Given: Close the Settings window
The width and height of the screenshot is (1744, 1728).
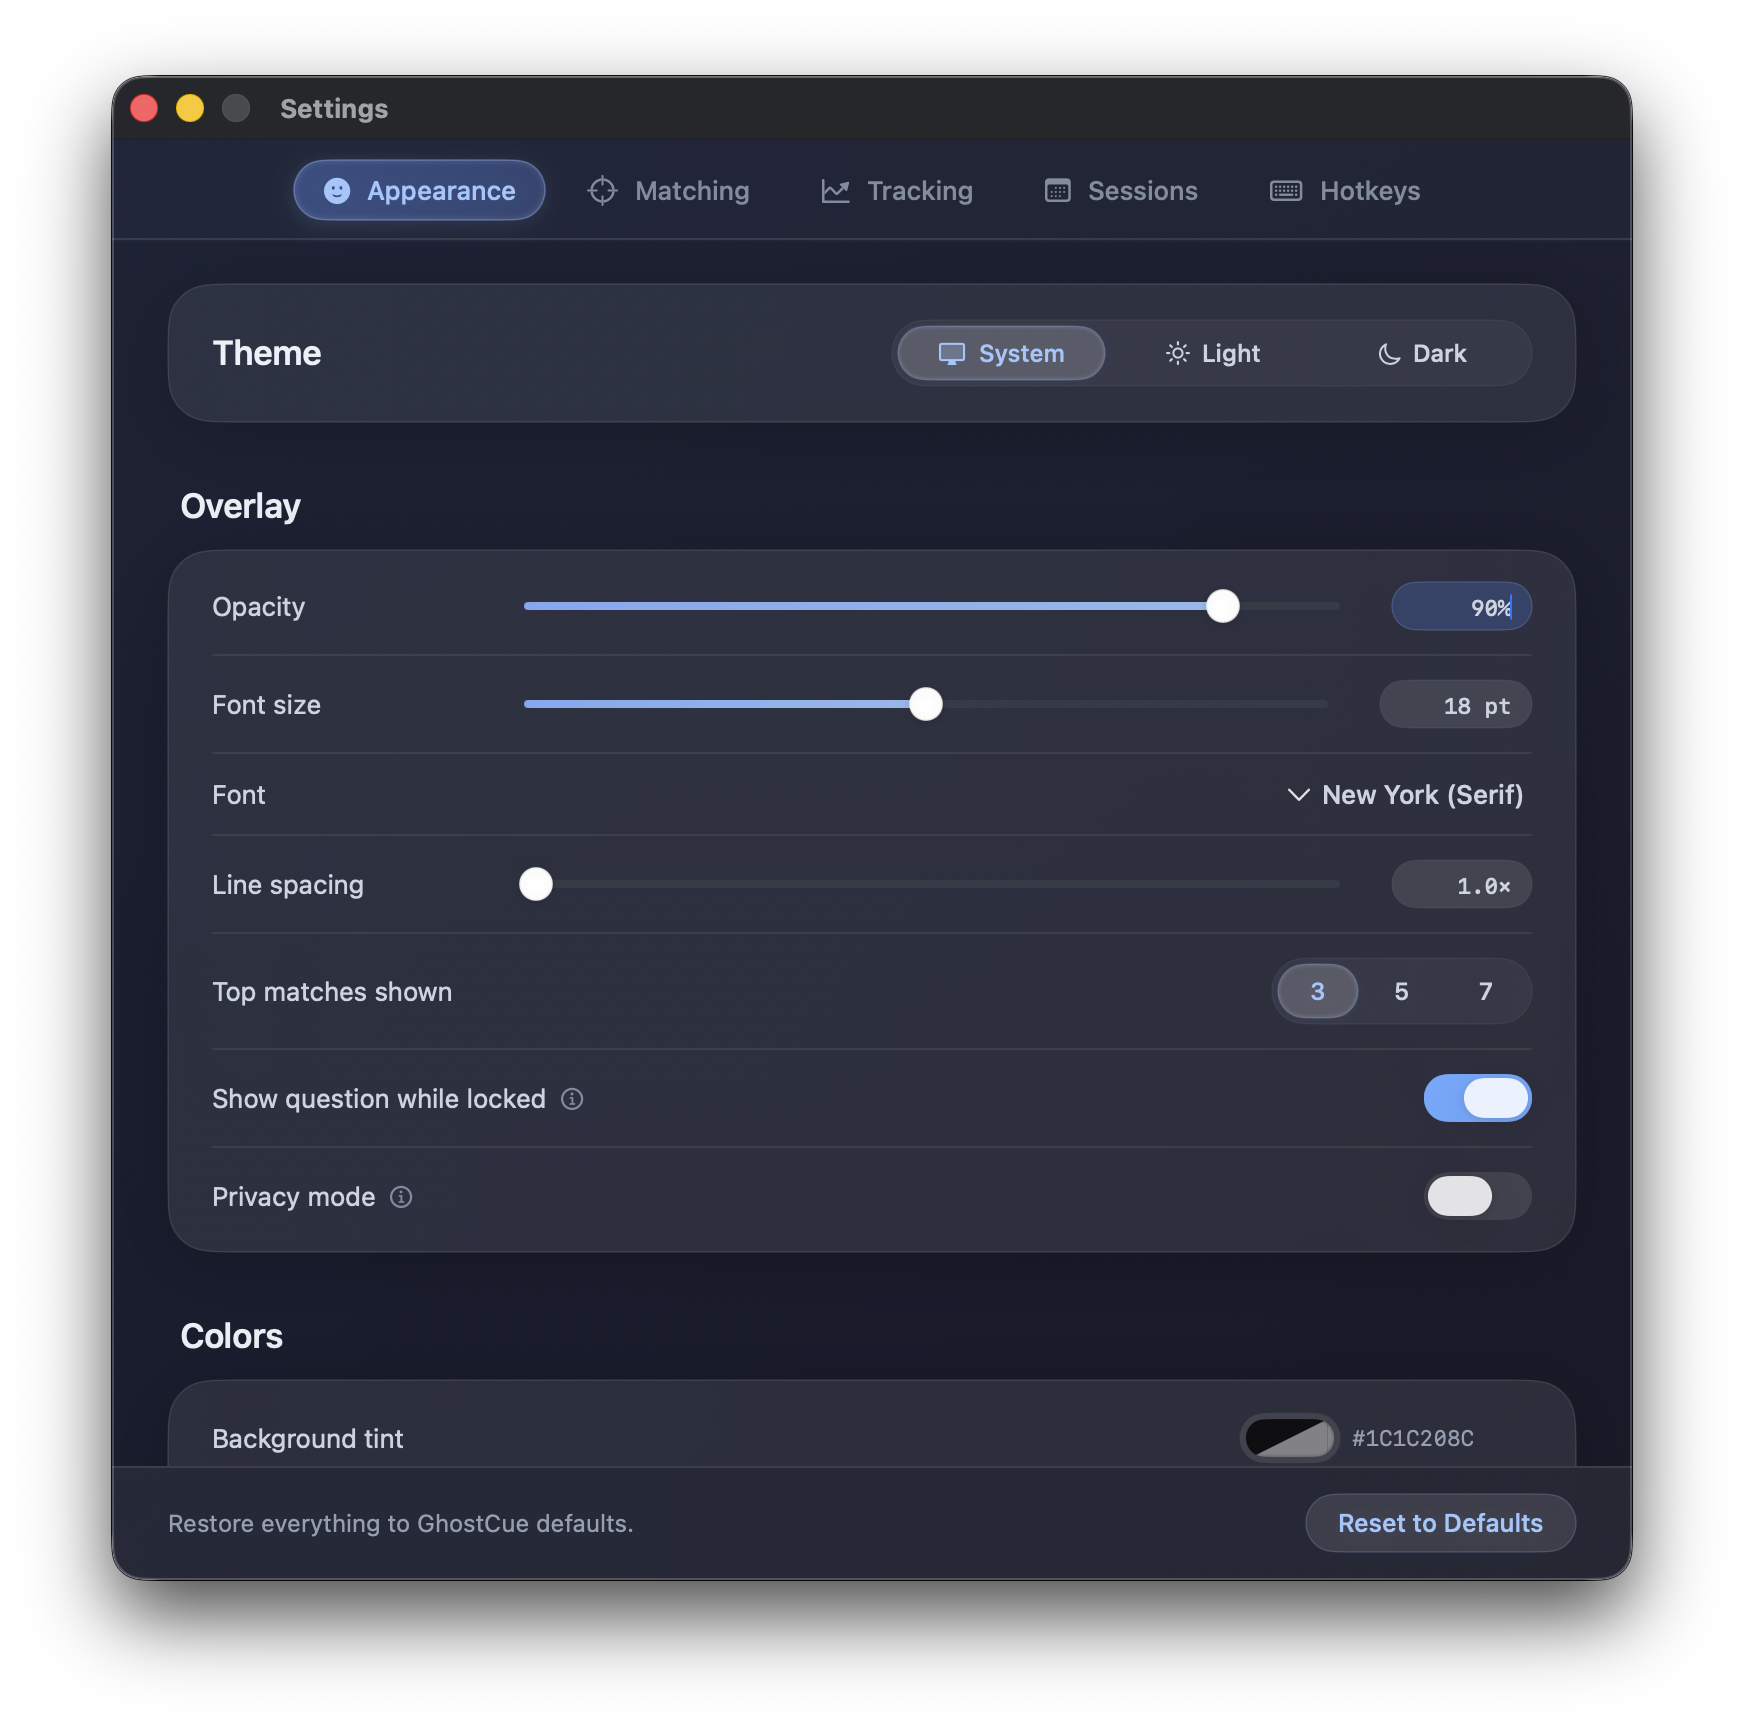Looking at the screenshot, I should [x=144, y=108].
